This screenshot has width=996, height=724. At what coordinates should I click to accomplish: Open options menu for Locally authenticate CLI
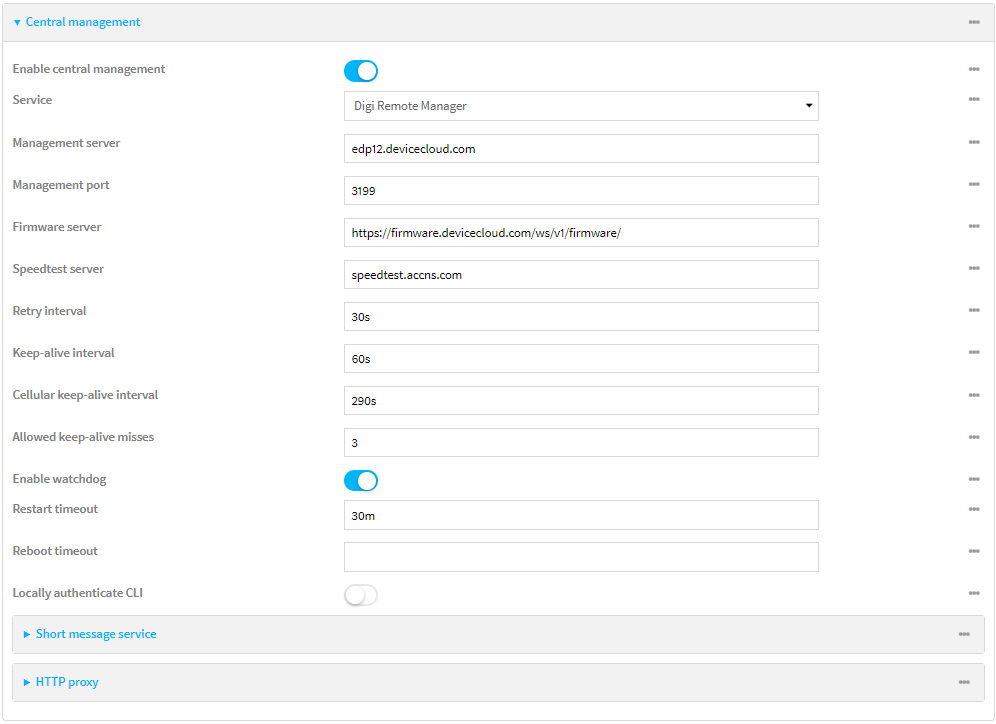974,592
